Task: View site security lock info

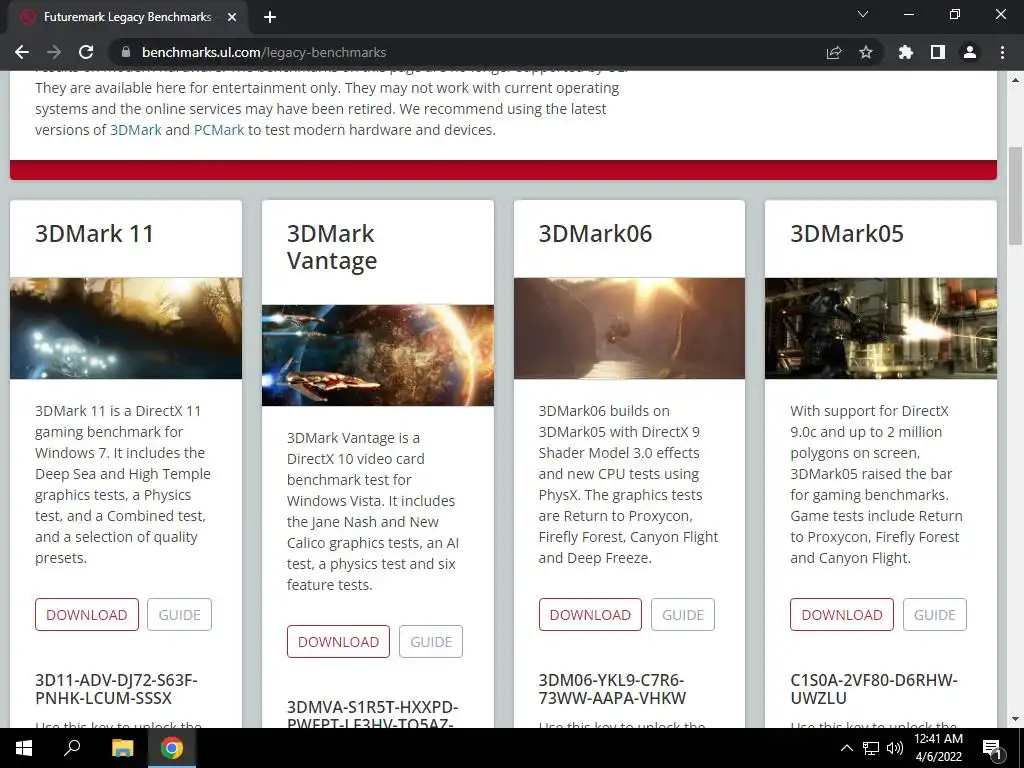Action: tap(126, 52)
